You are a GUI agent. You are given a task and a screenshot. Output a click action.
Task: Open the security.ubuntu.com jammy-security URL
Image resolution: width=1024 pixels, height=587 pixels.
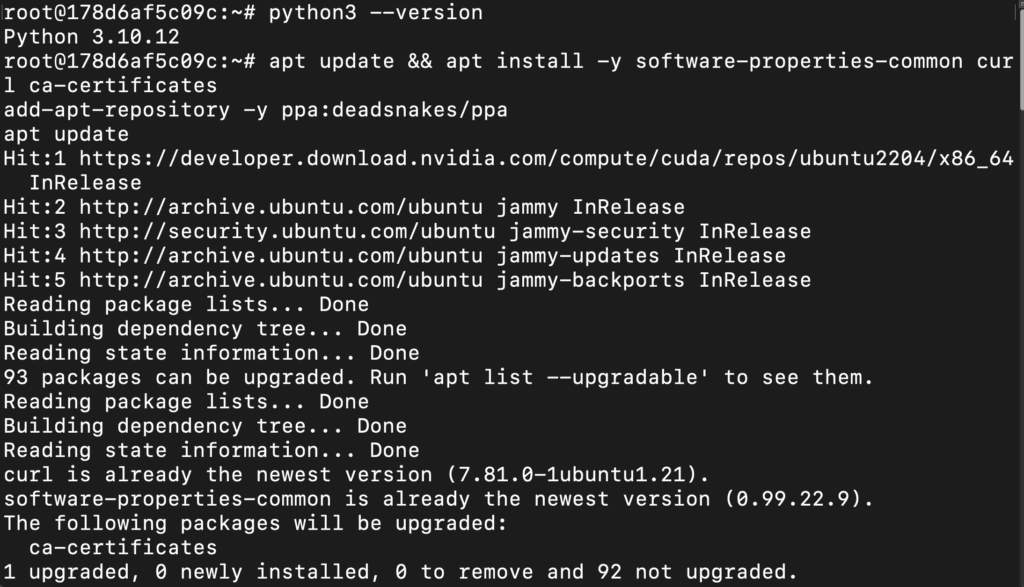point(288,231)
